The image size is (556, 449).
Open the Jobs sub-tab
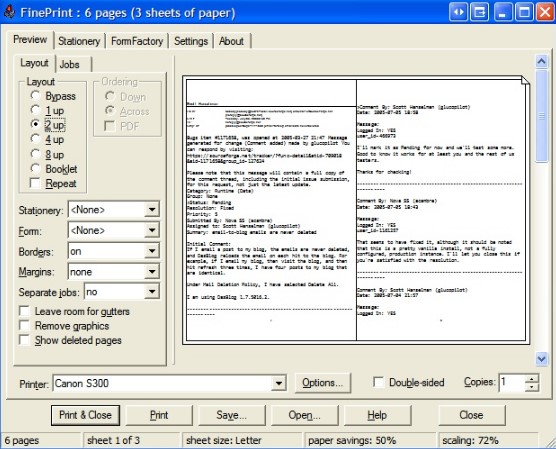coord(70,65)
